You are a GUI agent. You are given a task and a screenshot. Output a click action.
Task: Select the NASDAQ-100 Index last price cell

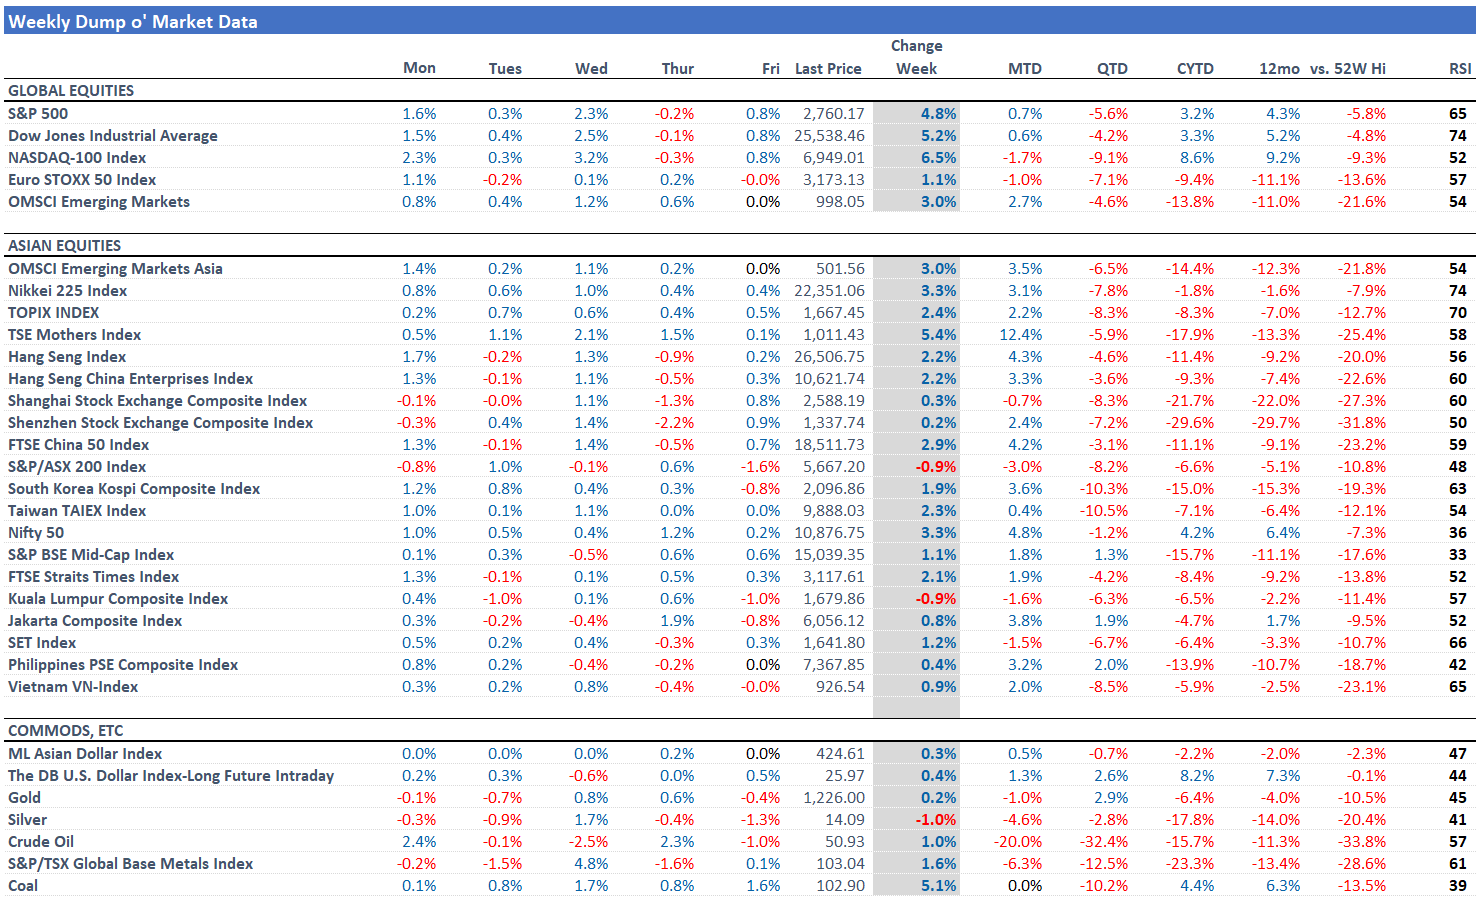pos(829,157)
